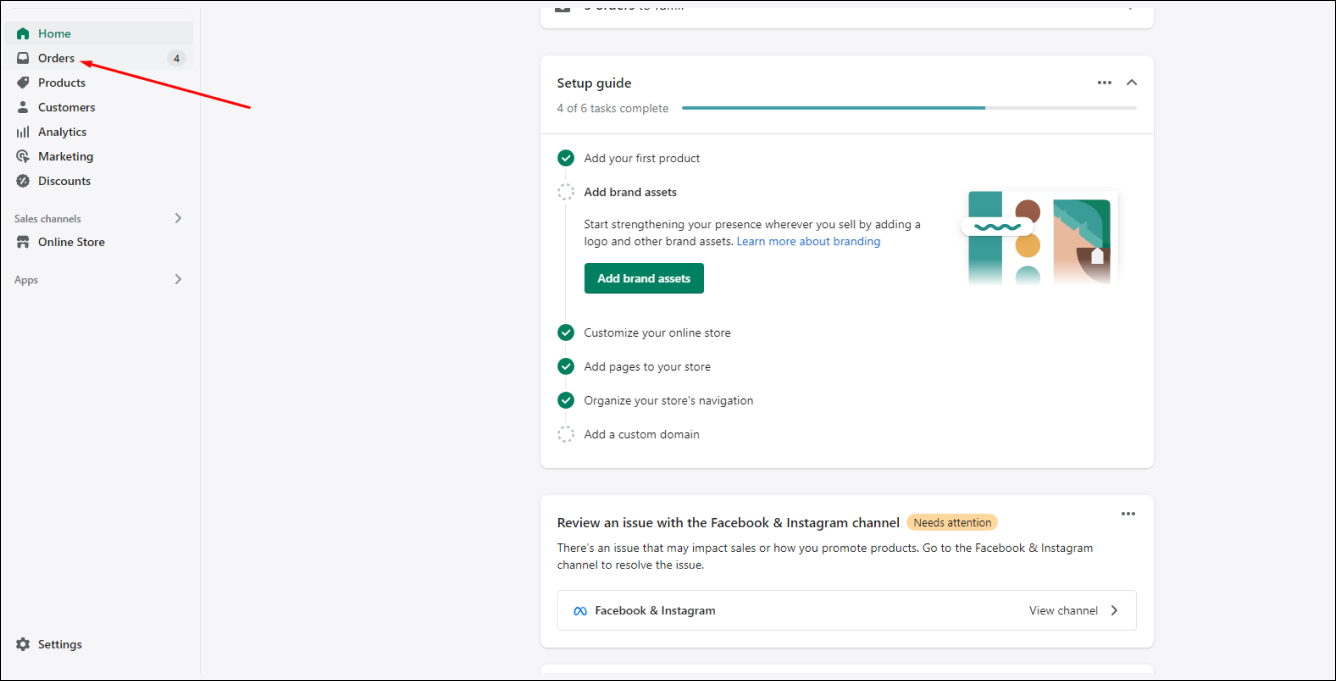The image size is (1336, 681).
Task: Click the green Add brand assets button
Action: click(x=644, y=279)
